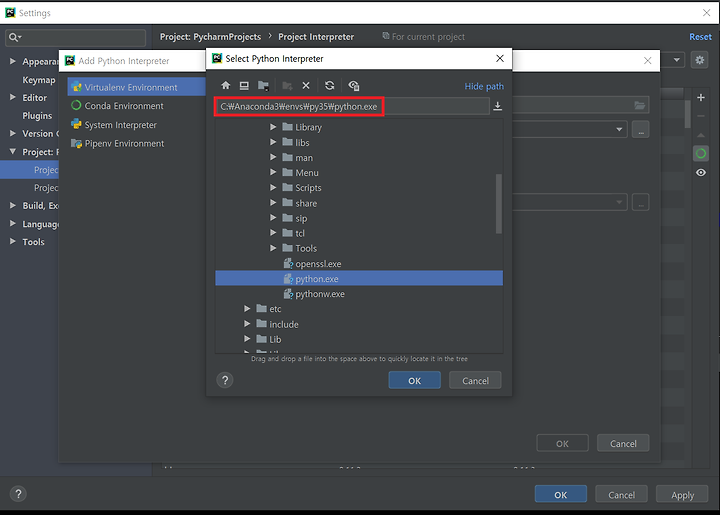The height and width of the screenshot is (515, 720).
Task: Open the interpreter gear settings icon
Action: coord(699,60)
